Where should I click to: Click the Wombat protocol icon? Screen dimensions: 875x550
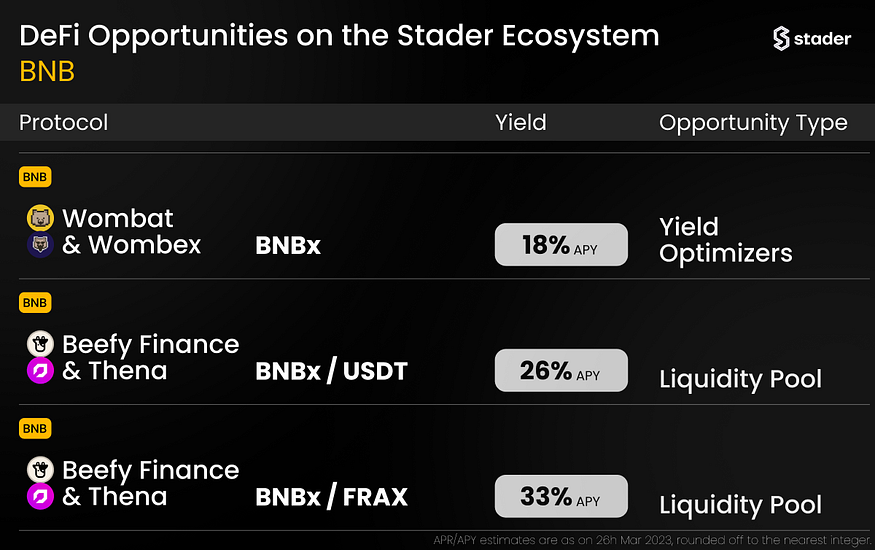click(x=40, y=218)
